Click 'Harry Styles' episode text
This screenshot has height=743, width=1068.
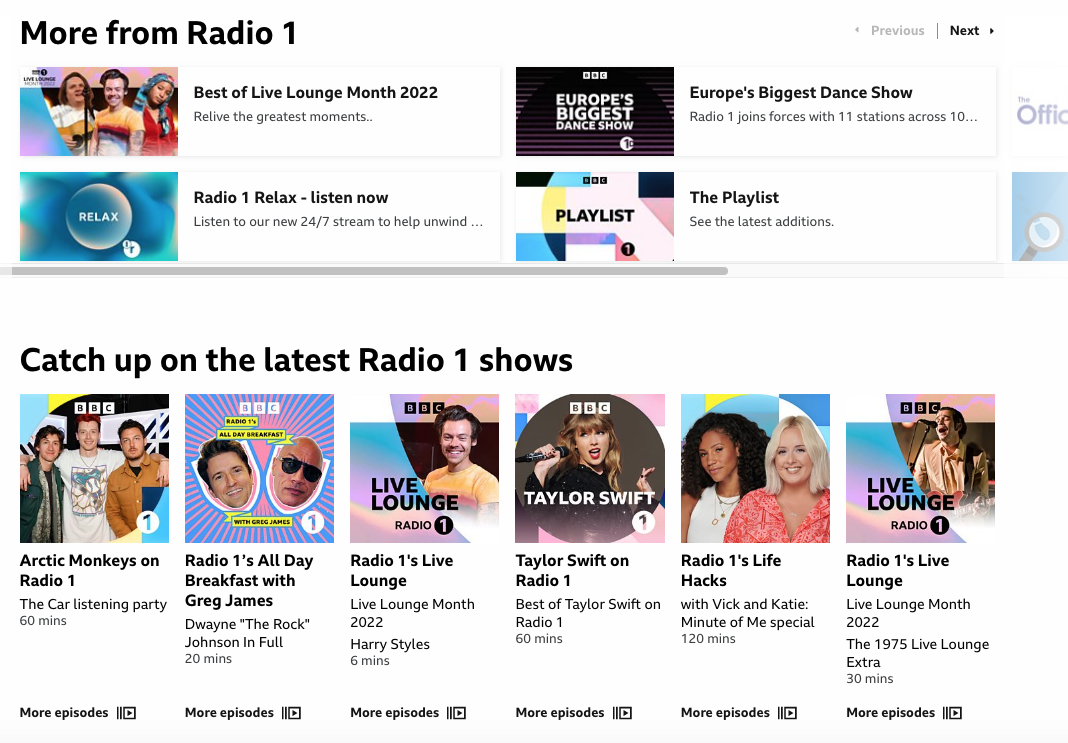(390, 644)
